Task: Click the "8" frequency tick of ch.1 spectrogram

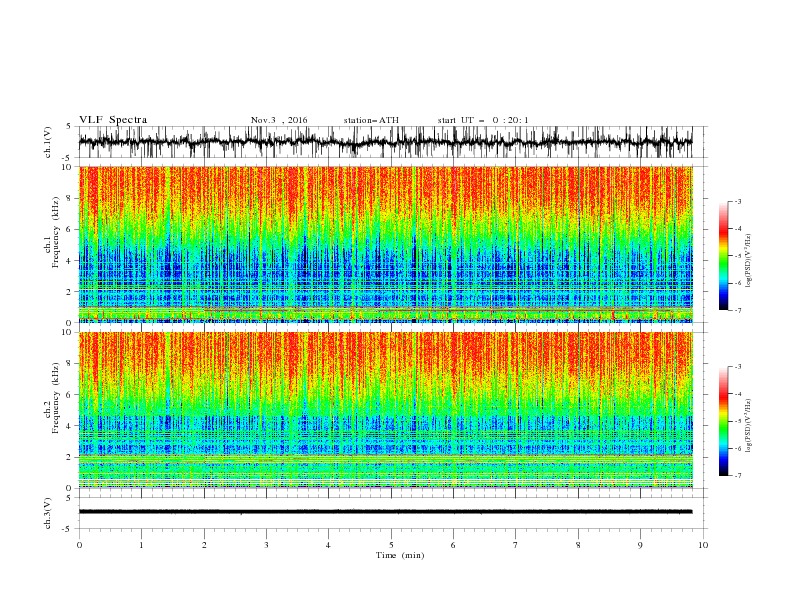Action: click(69, 198)
